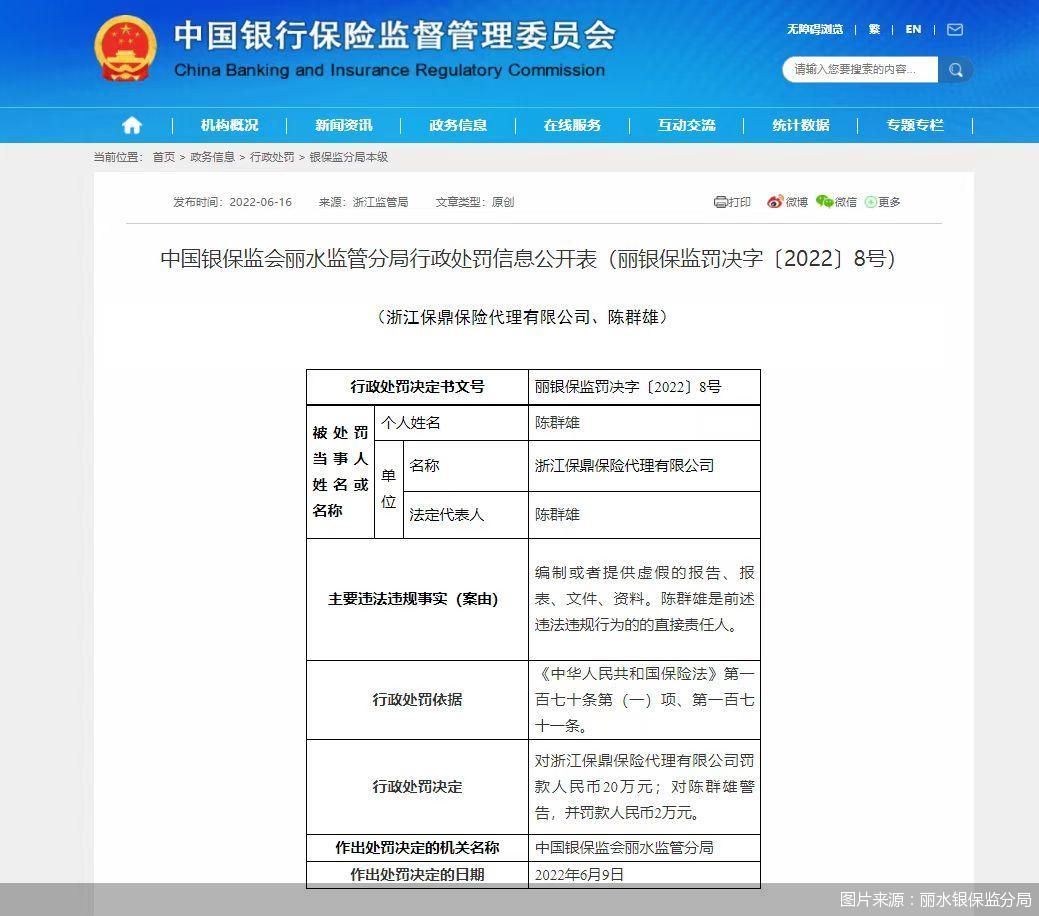1039x916 pixels.
Task: Open more sharing options via the 更多 icon
Action: (x=873, y=202)
